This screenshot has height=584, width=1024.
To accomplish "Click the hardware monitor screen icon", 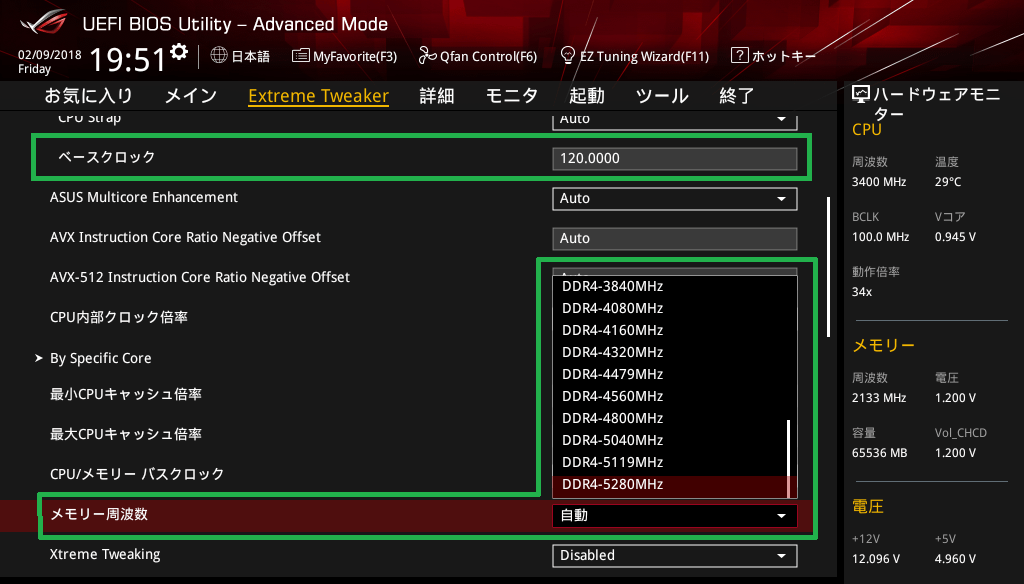I will 861,95.
